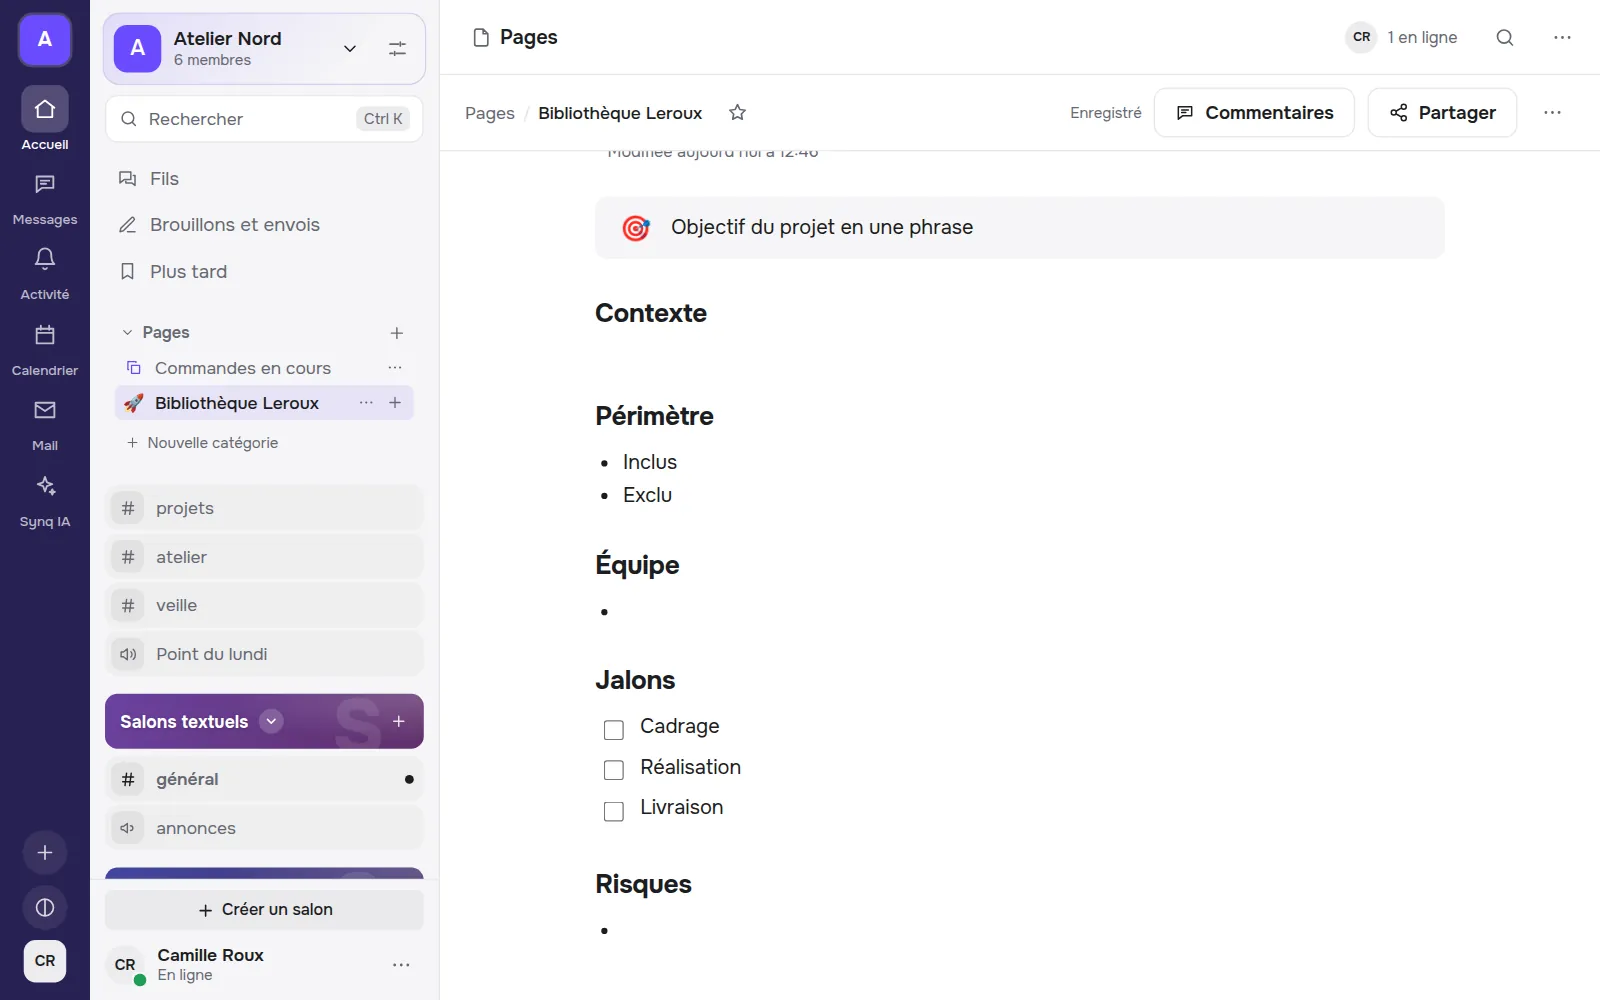Viewport: 1600px width, 1000px height.
Task: Open the Calendrier icon
Action: click(x=45, y=335)
